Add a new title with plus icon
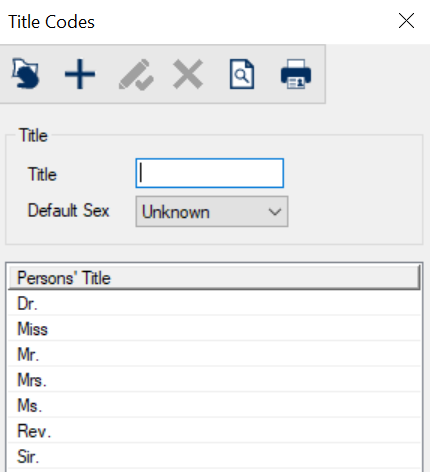The width and height of the screenshot is (430, 472). (80, 74)
